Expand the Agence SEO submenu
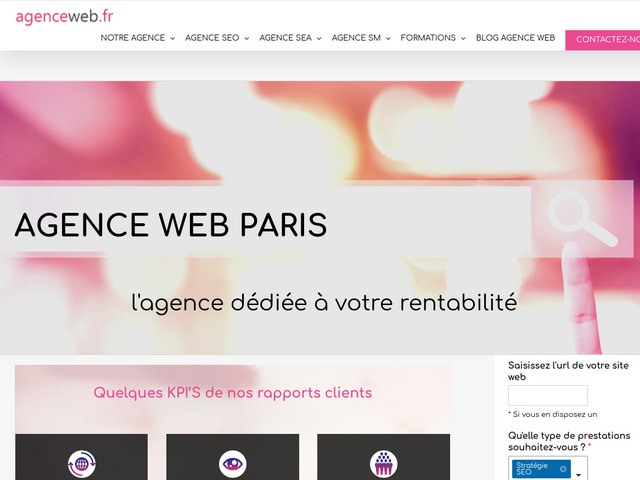Screen dimensions: 640x480 (216, 38)
